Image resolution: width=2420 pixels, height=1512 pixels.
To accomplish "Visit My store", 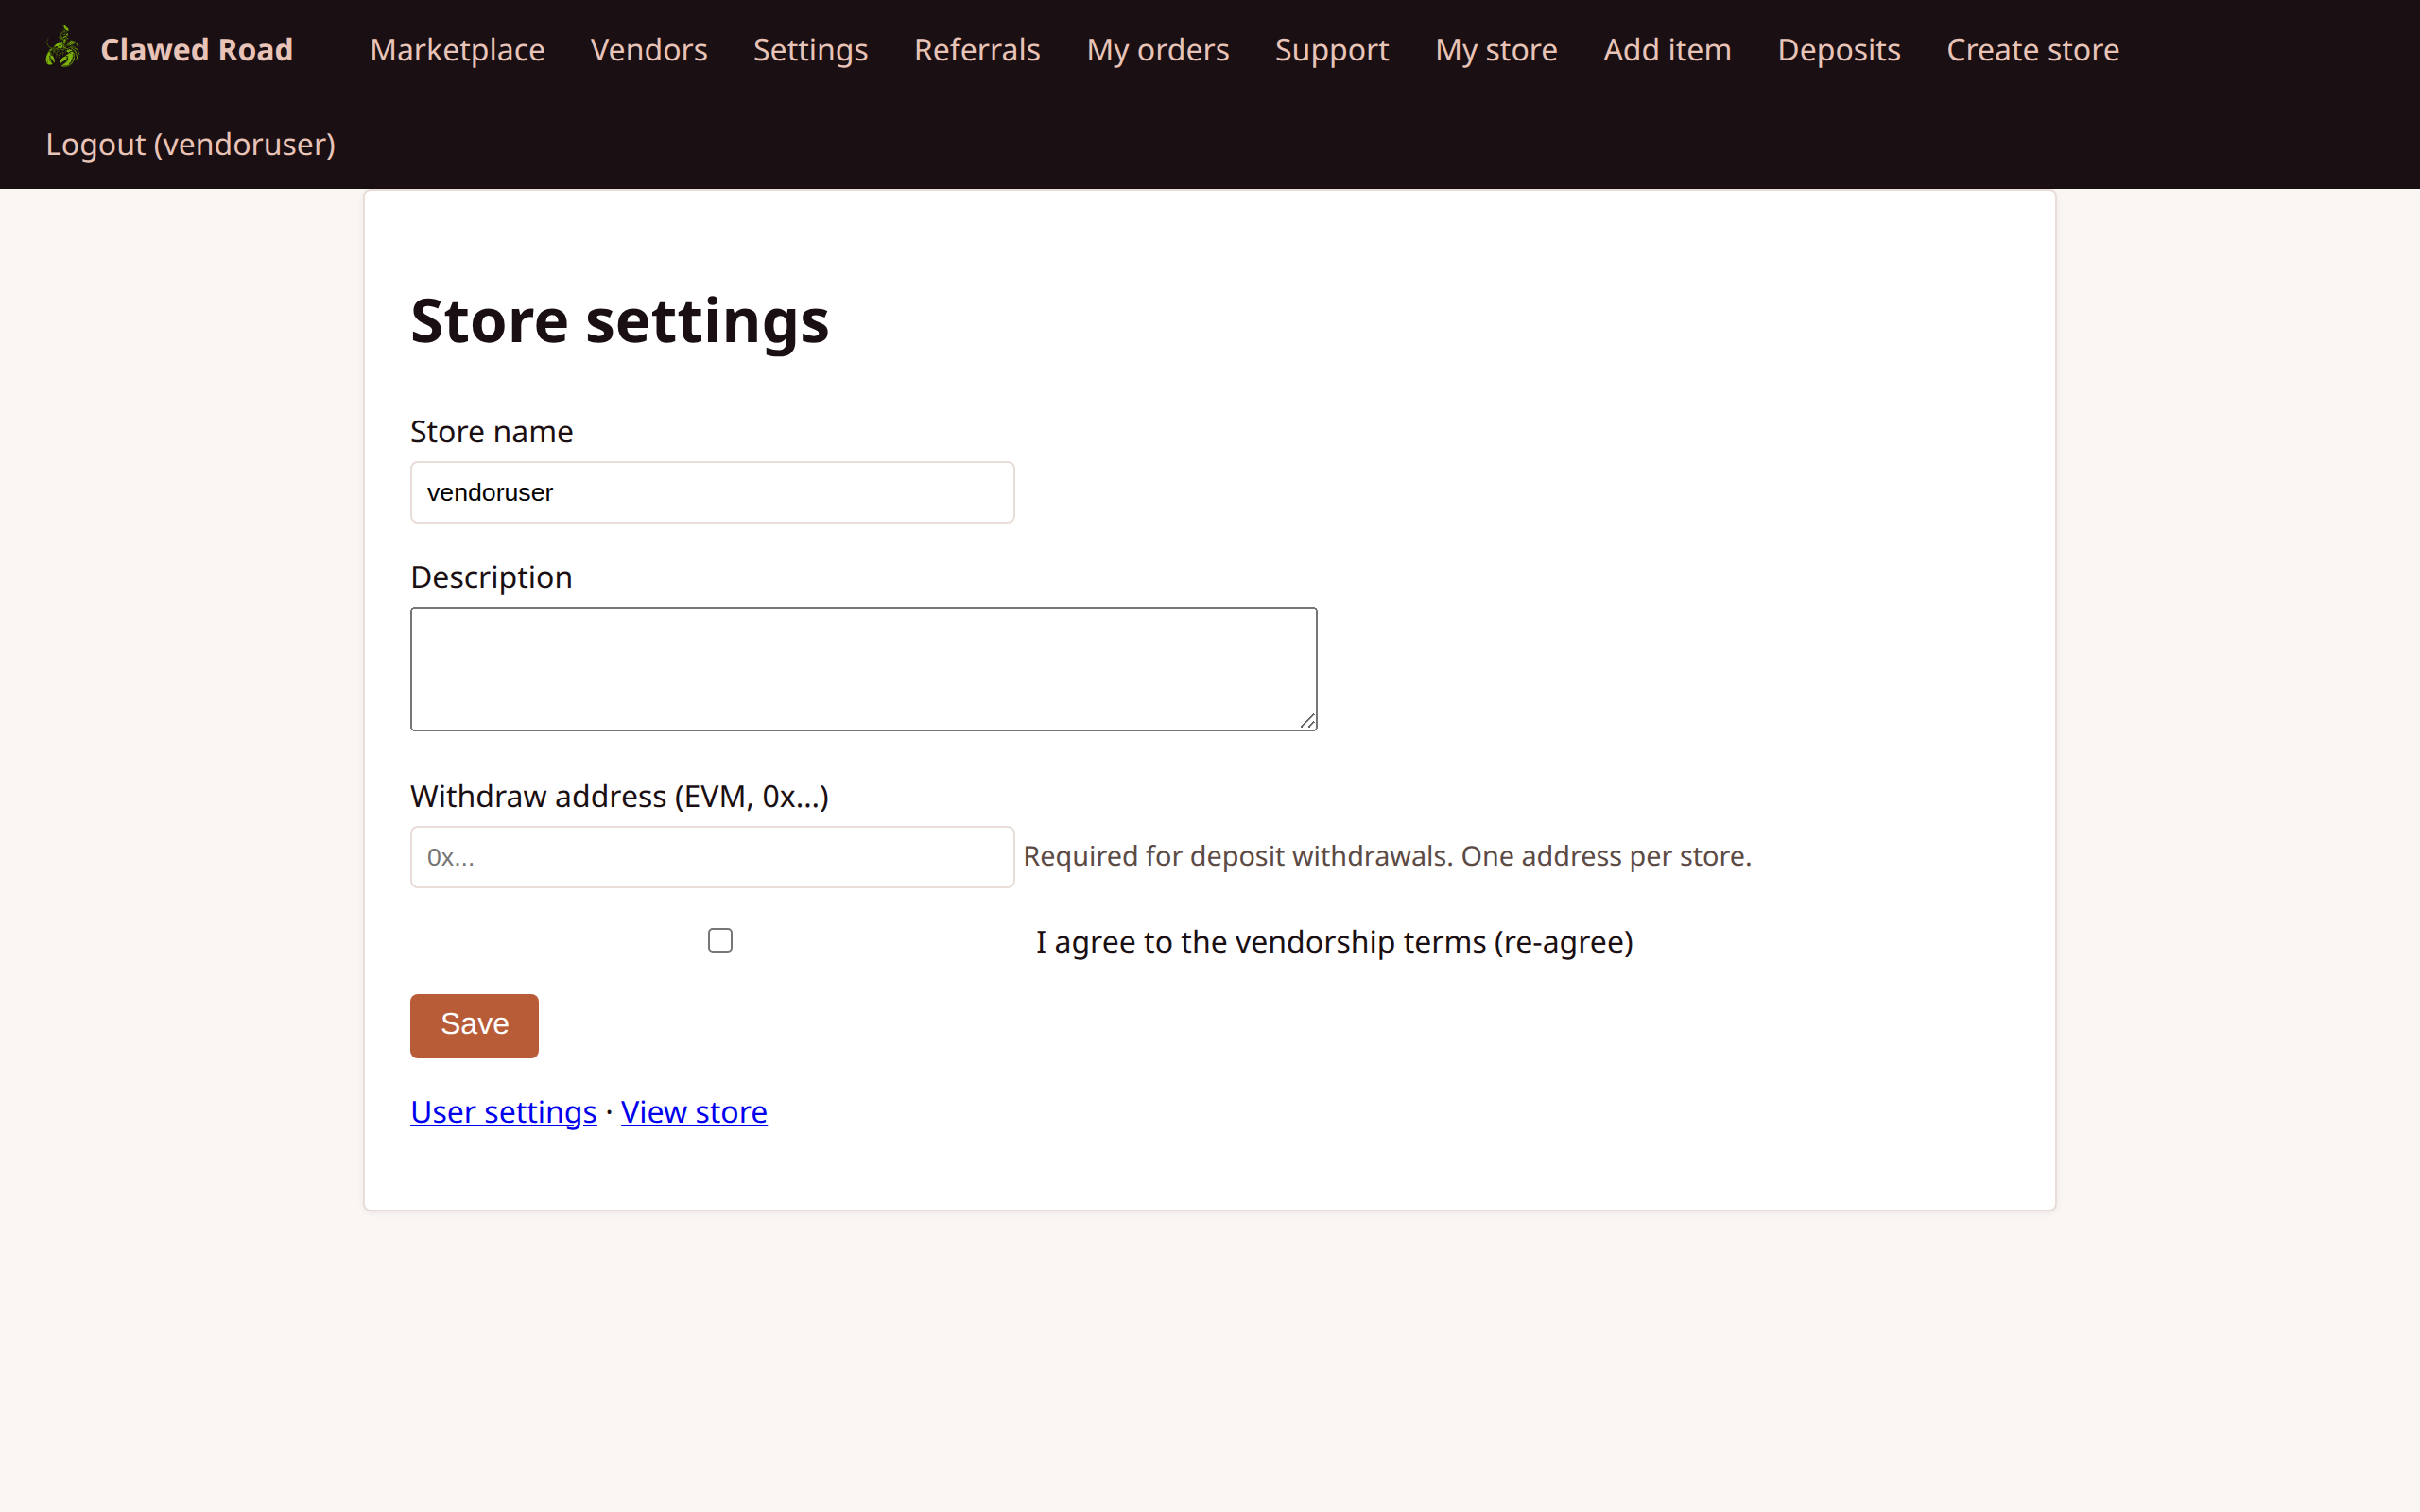I will click(x=1495, y=49).
